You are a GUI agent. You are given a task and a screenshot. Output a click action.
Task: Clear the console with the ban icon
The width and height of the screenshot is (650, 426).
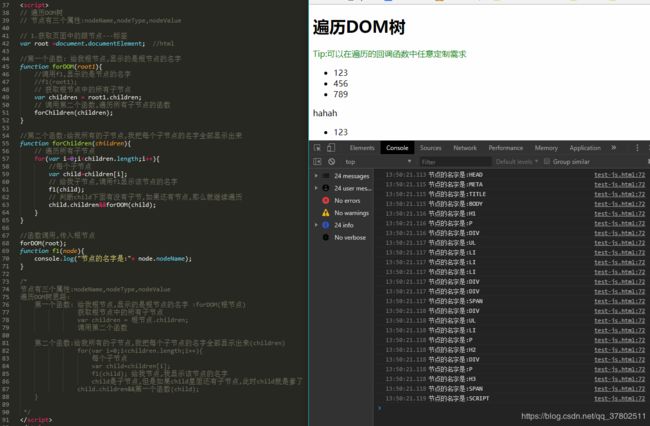coord(331,162)
